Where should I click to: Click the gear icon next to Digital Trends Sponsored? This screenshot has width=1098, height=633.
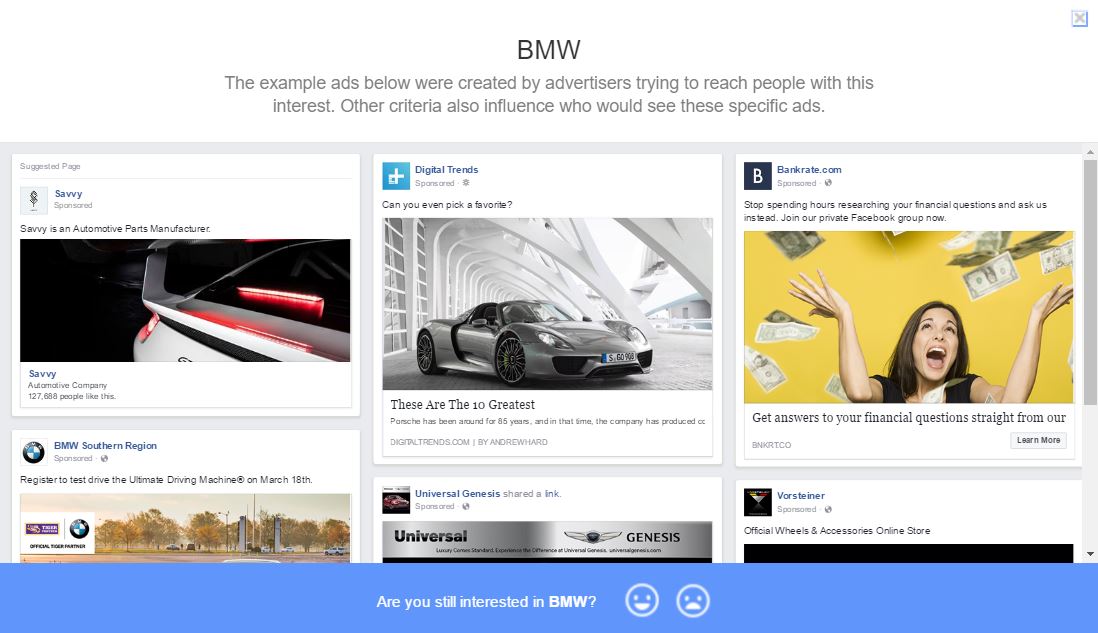466,183
